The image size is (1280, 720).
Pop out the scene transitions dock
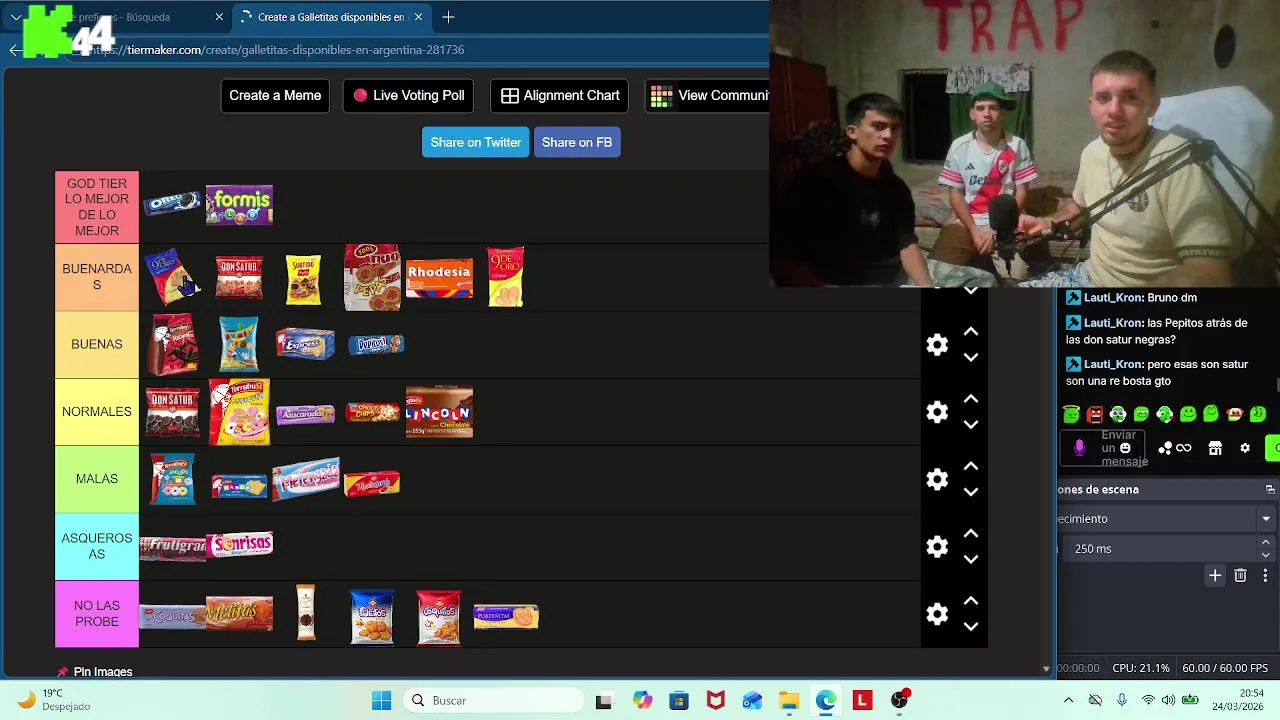[1270, 489]
